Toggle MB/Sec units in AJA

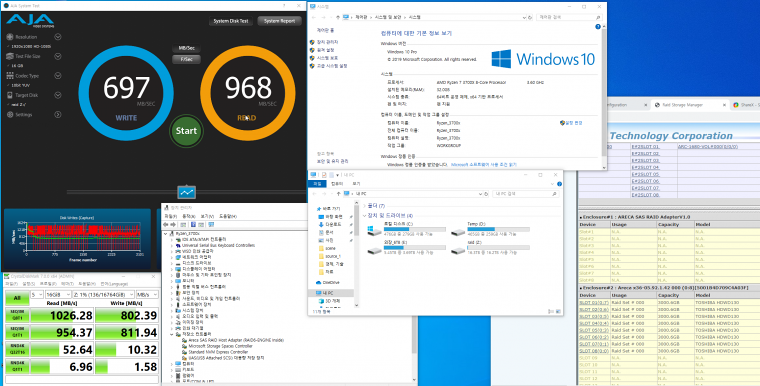pos(187,48)
